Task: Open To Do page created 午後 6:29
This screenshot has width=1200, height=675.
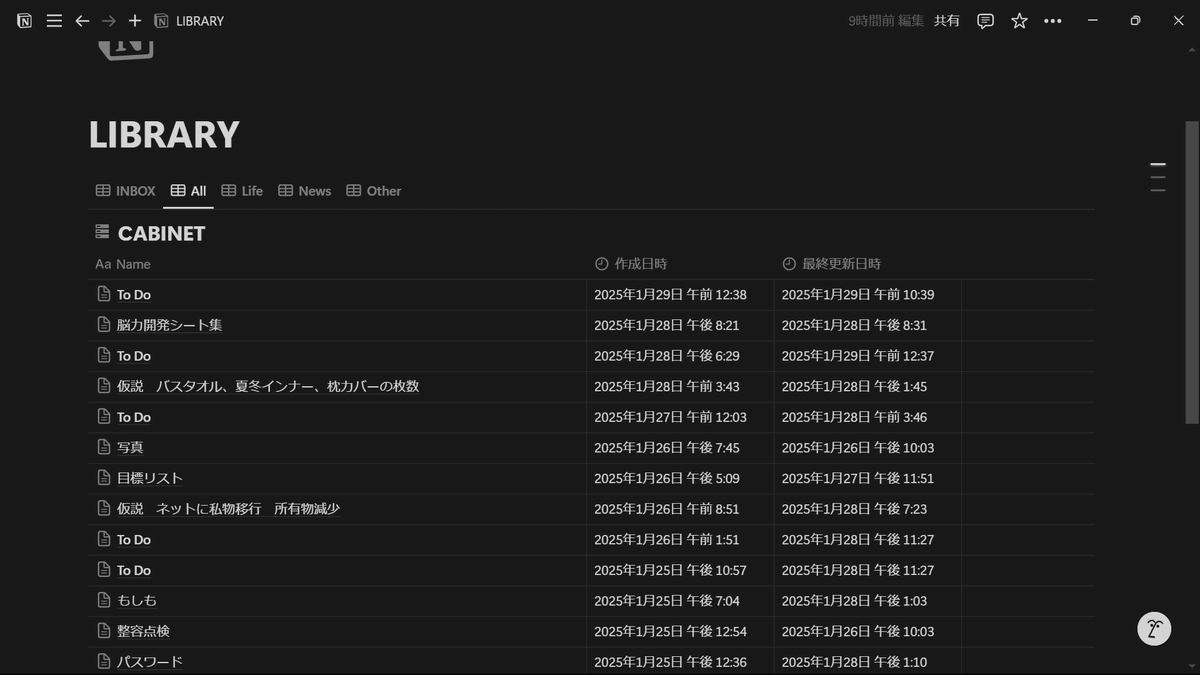Action: tap(134, 356)
